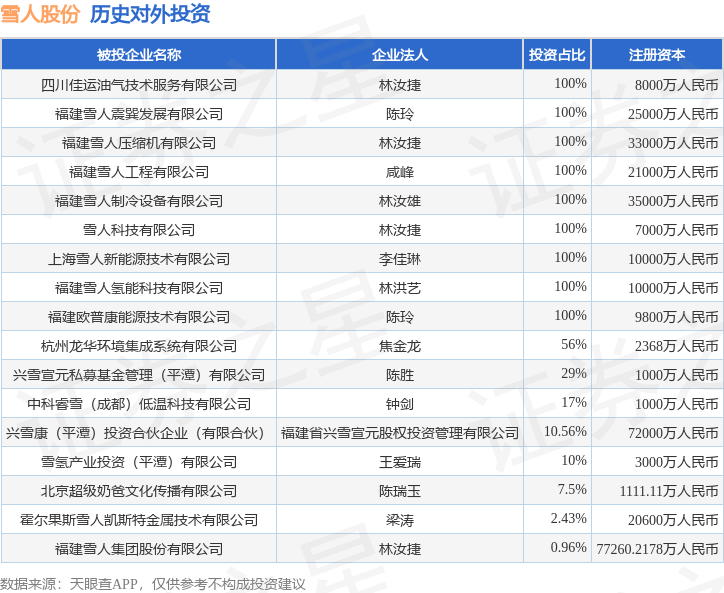The height and width of the screenshot is (593, 724).
Task: Click legal person 陈胜
Action: click(400, 375)
